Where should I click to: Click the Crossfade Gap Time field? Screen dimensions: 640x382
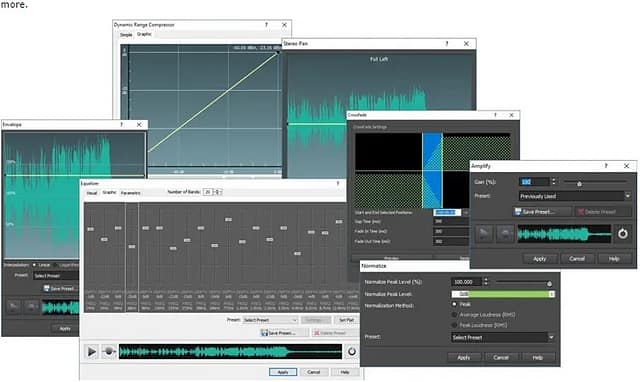(x=450, y=221)
